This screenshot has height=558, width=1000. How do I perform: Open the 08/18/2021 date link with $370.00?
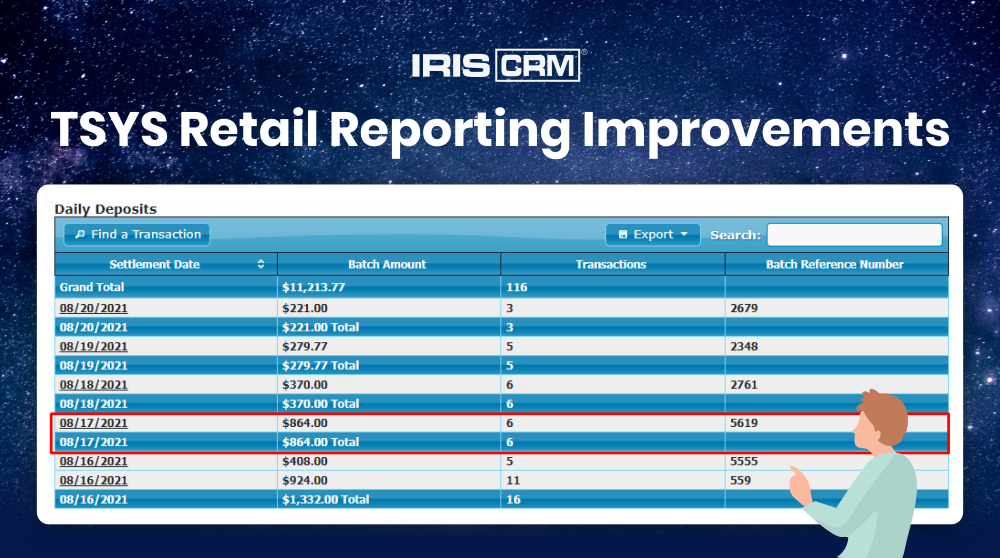(94, 385)
